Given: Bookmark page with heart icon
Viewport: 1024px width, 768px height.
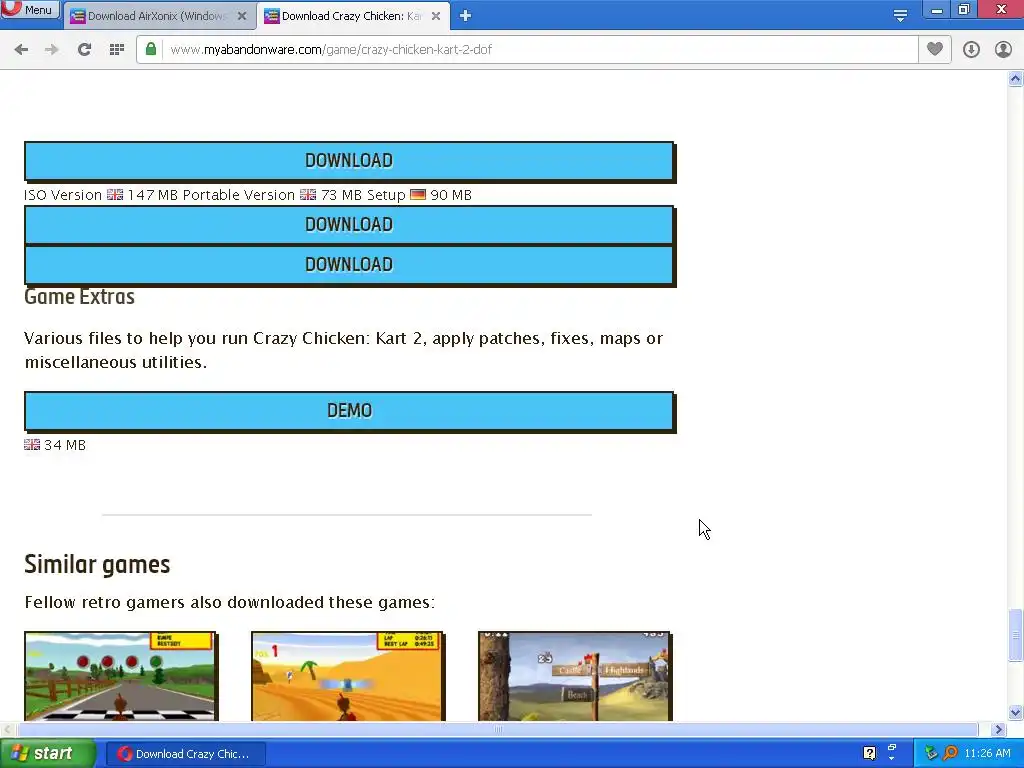Looking at the screenshot, I should click(935, 49).
